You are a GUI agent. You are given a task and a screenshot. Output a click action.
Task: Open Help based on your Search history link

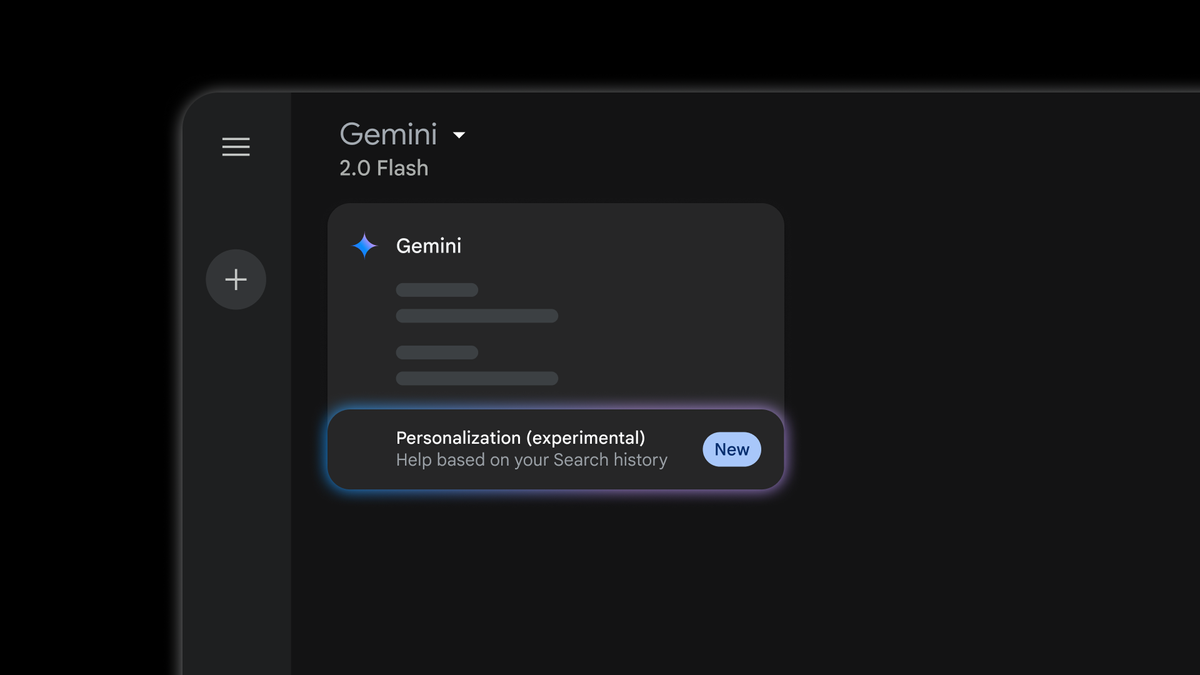(x=532, y=459)
